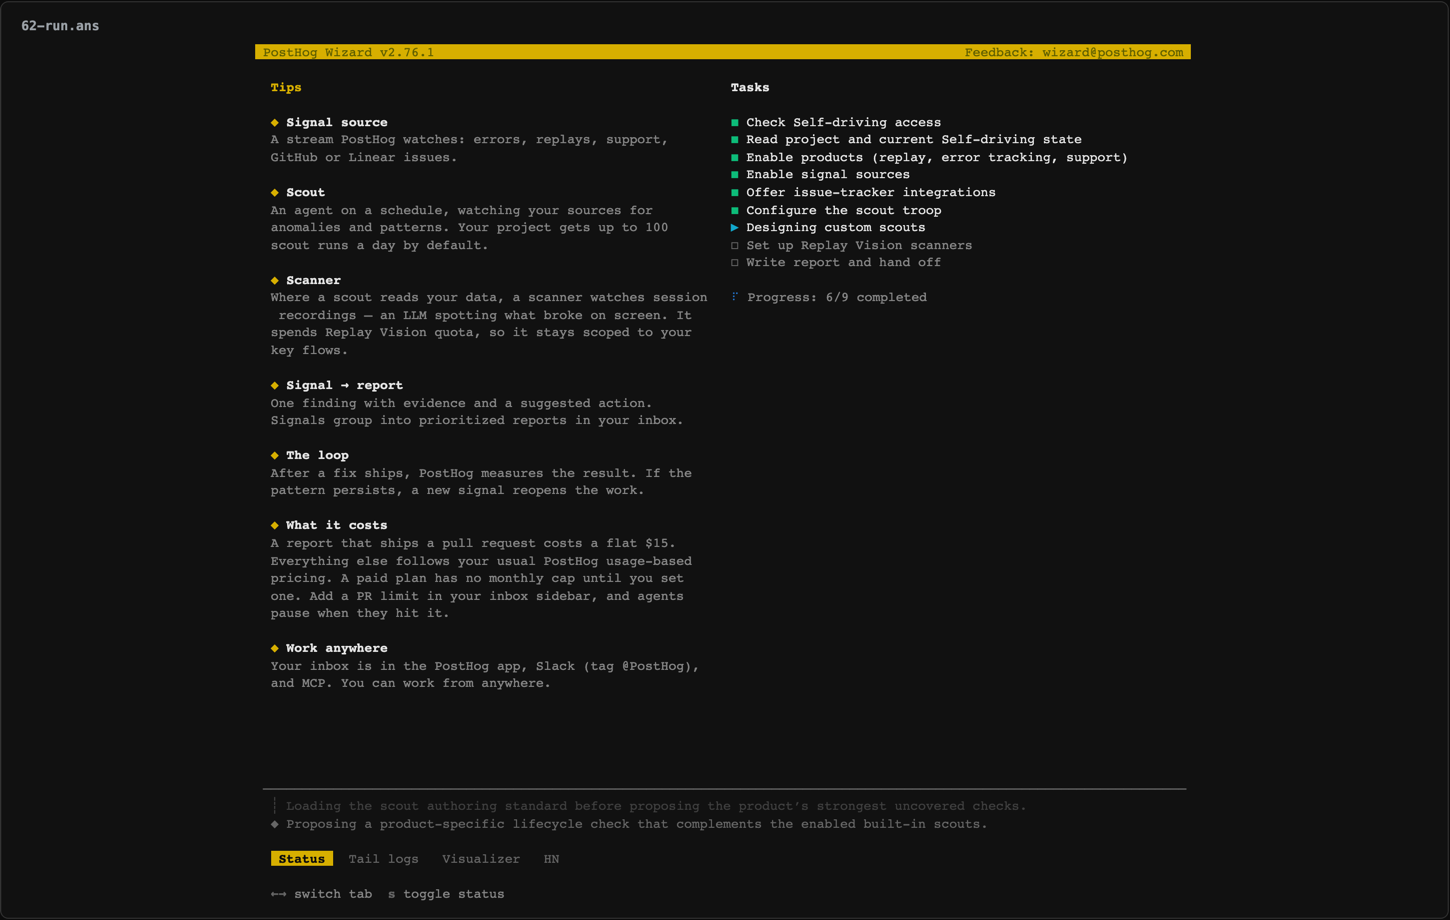Click the green square for Enable products
This screenshot has height=920, width=1450.
tap(735, 158)
